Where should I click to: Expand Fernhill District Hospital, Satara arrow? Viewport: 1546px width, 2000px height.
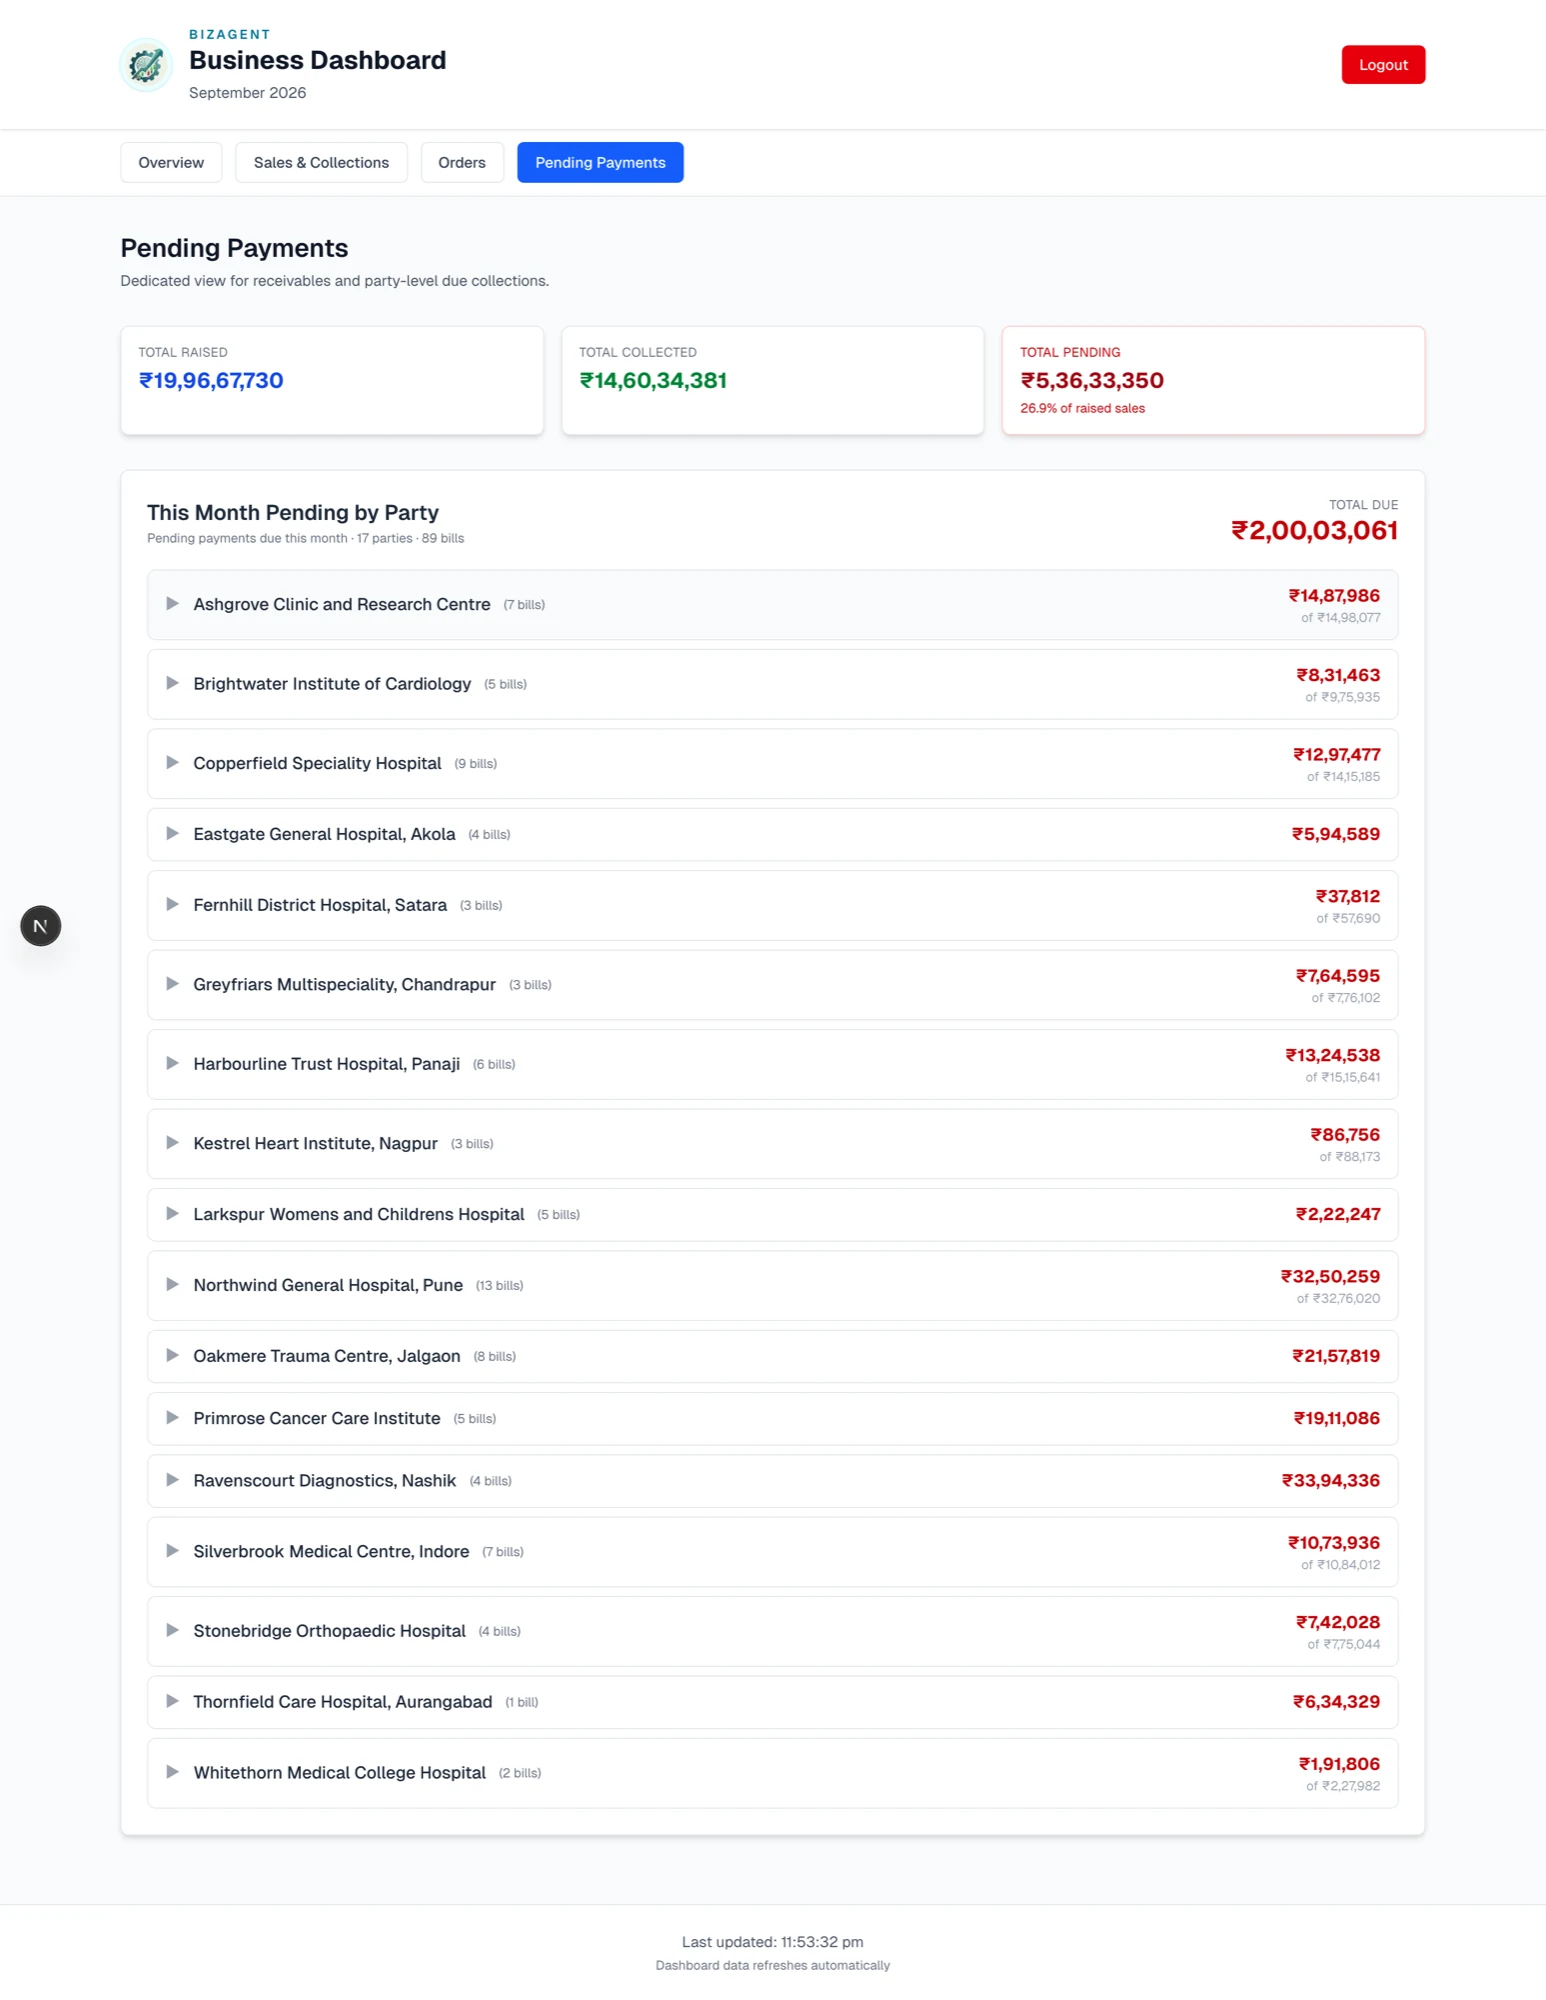click(172, 905)
